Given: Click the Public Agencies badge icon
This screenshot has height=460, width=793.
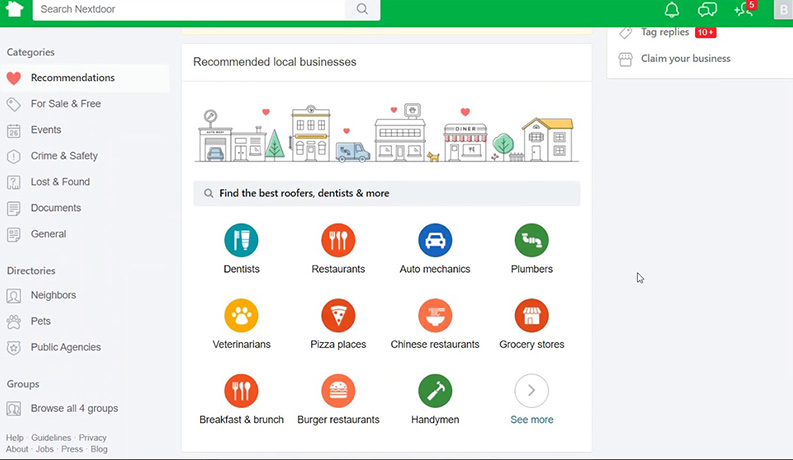Looking at the screenshot, I should tap(14, 348).
